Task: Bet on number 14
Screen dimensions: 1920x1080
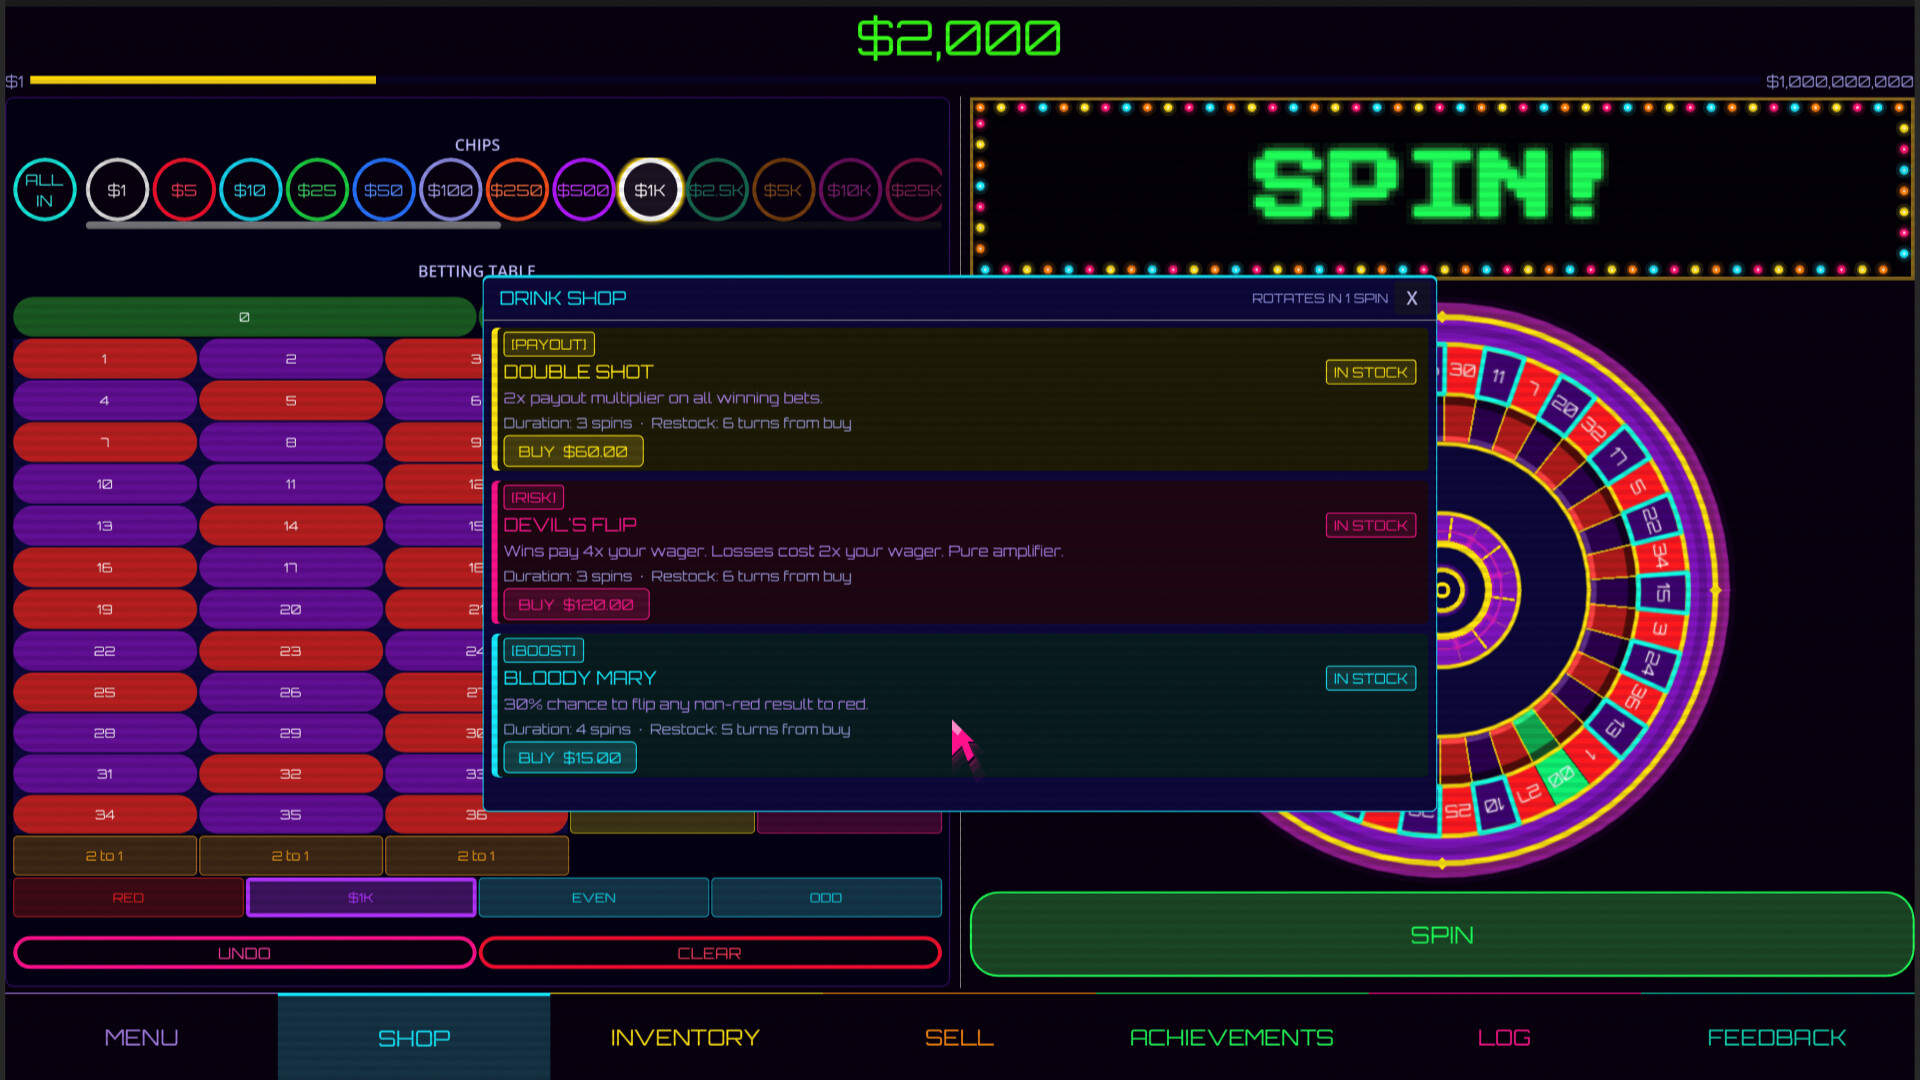Action: tap(291, 526)
